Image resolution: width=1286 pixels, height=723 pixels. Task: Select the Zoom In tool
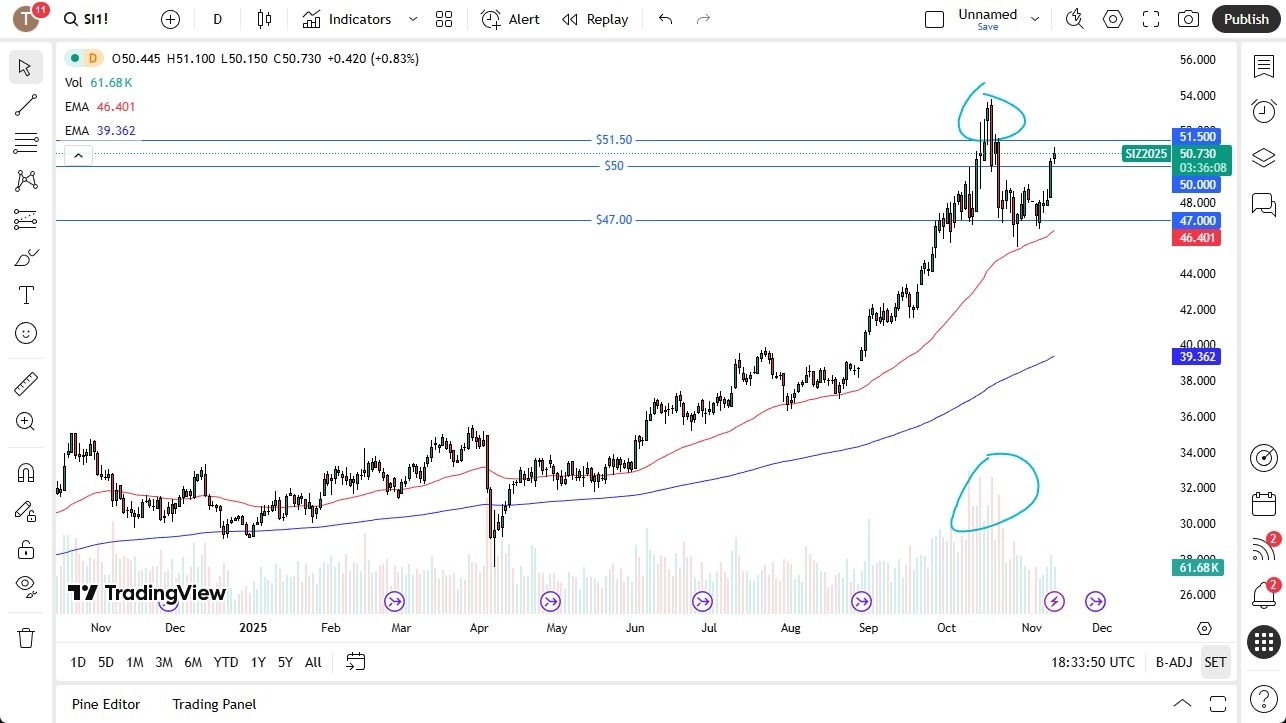(x=25, y=421)
